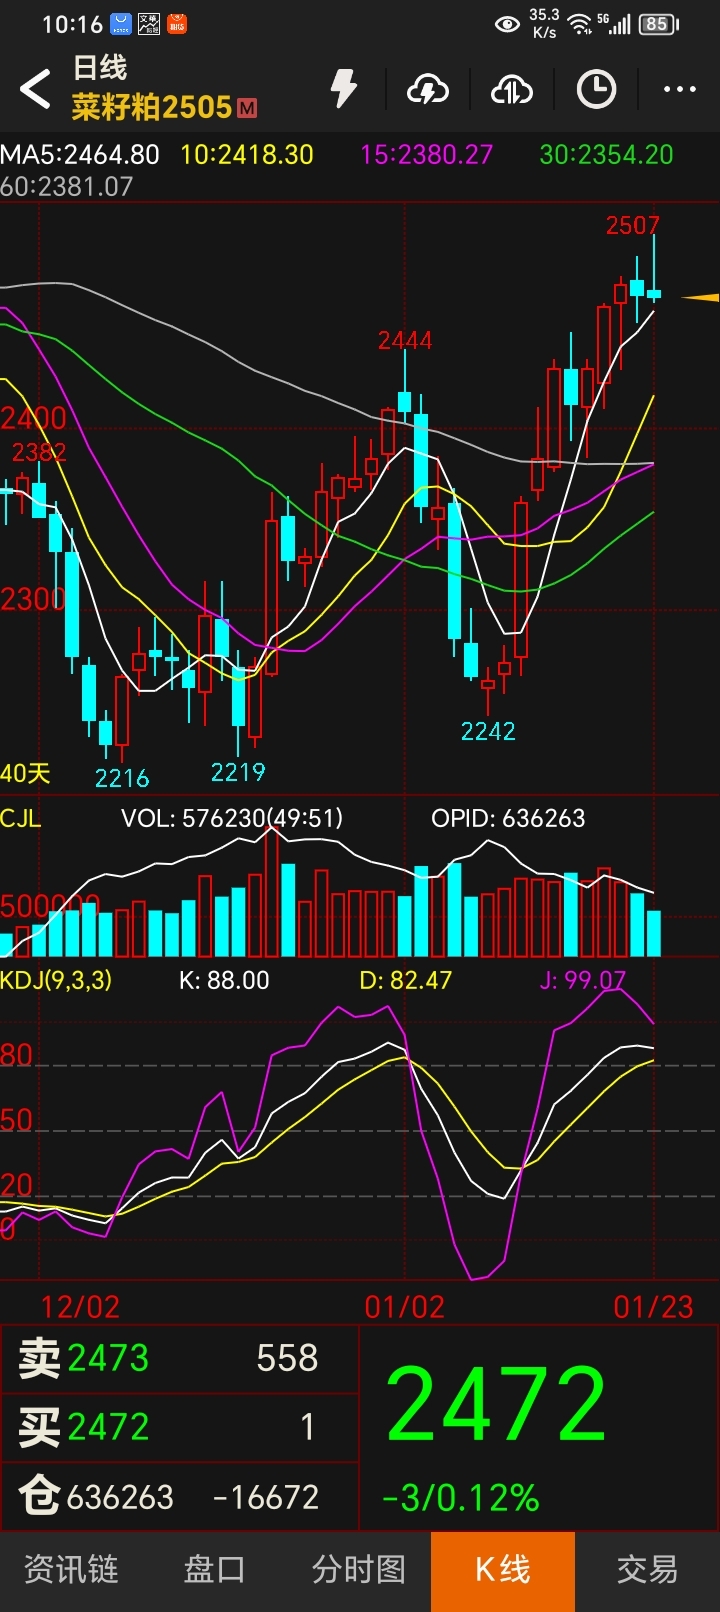The image size is (720, 1612).
Task: Tap the K: 88.00 value
Action: pos(224,980)
